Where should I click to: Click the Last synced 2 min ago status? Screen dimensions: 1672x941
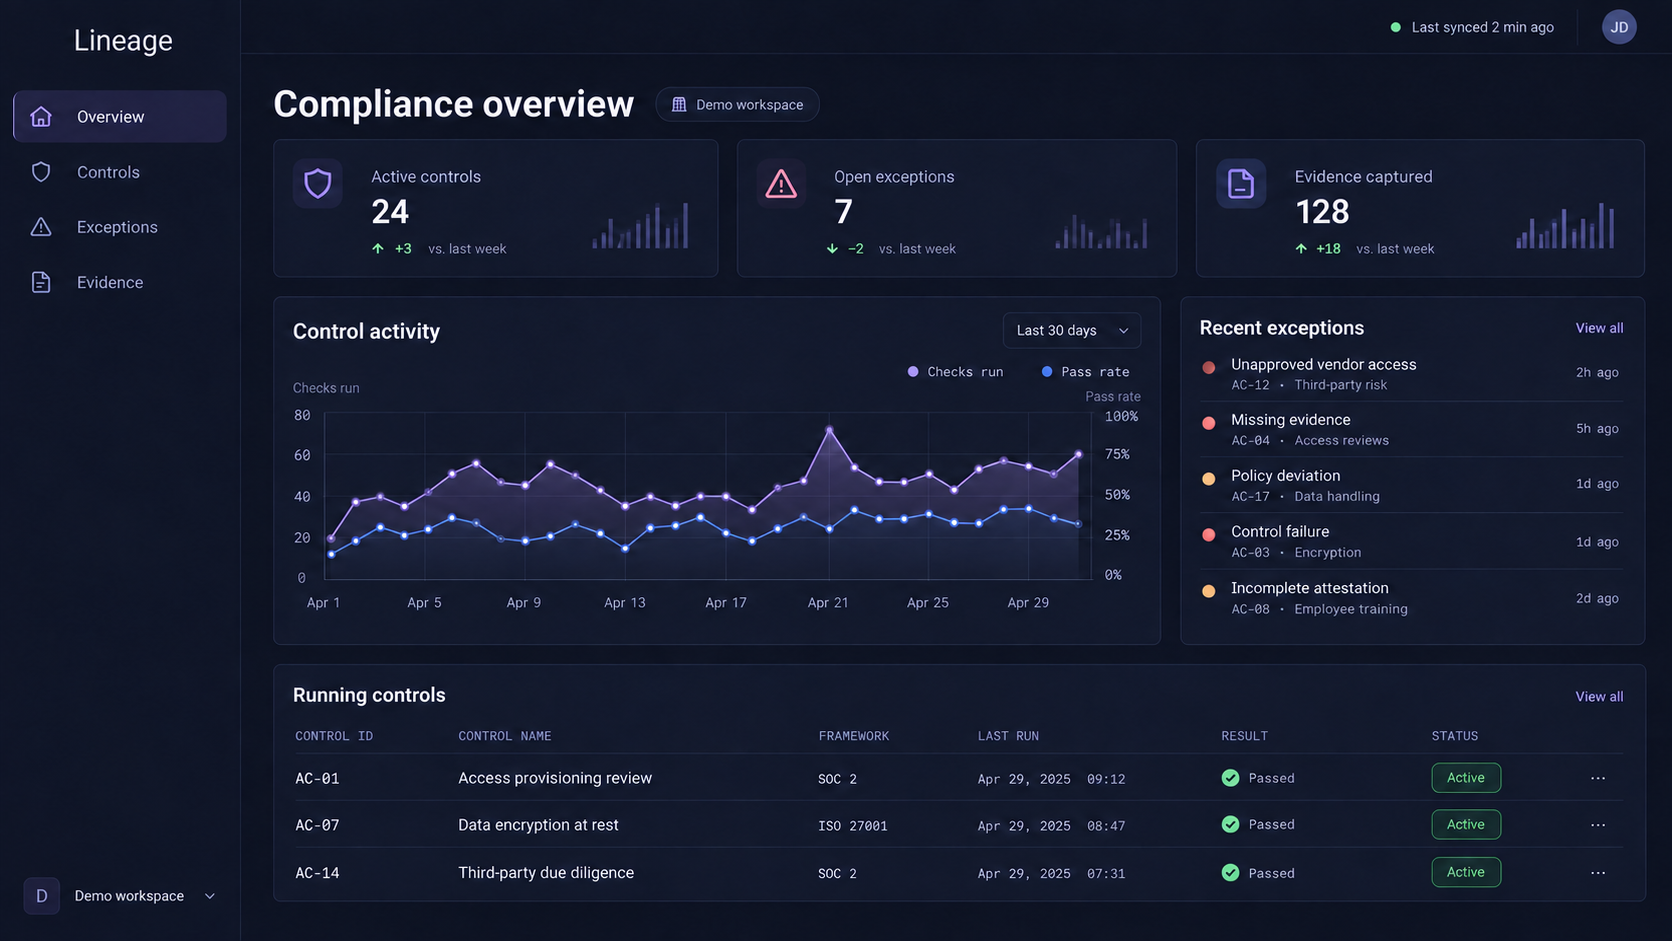click(x=1472, y=27)
